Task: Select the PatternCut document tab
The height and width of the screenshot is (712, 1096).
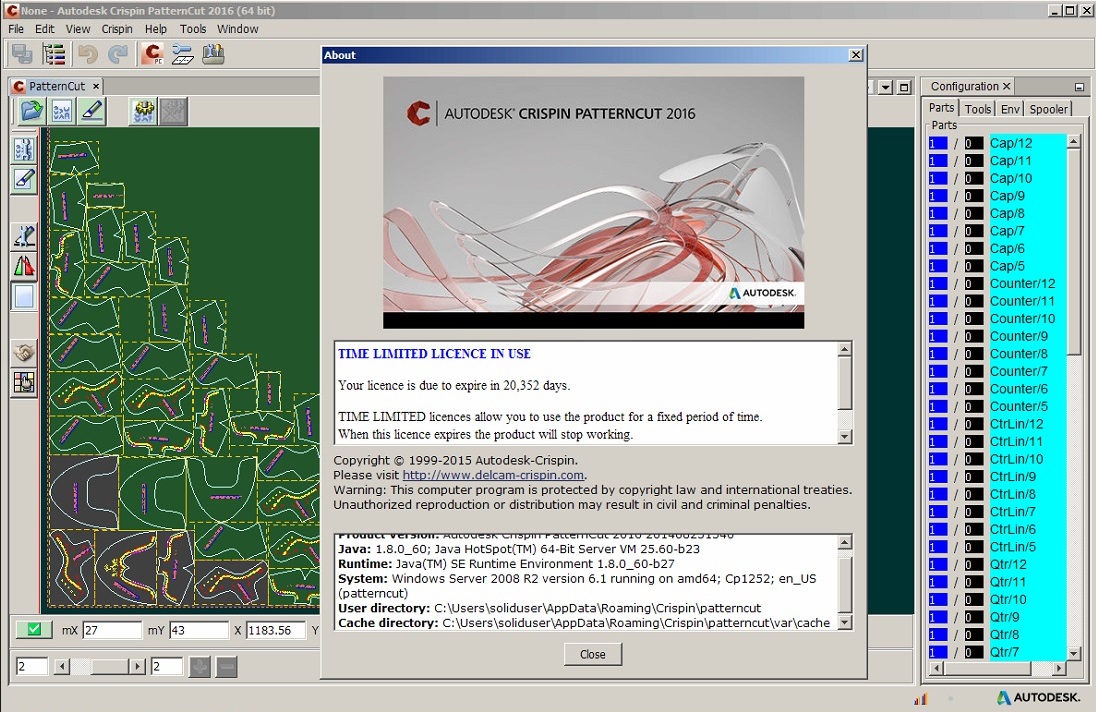Action: [57, 86]
